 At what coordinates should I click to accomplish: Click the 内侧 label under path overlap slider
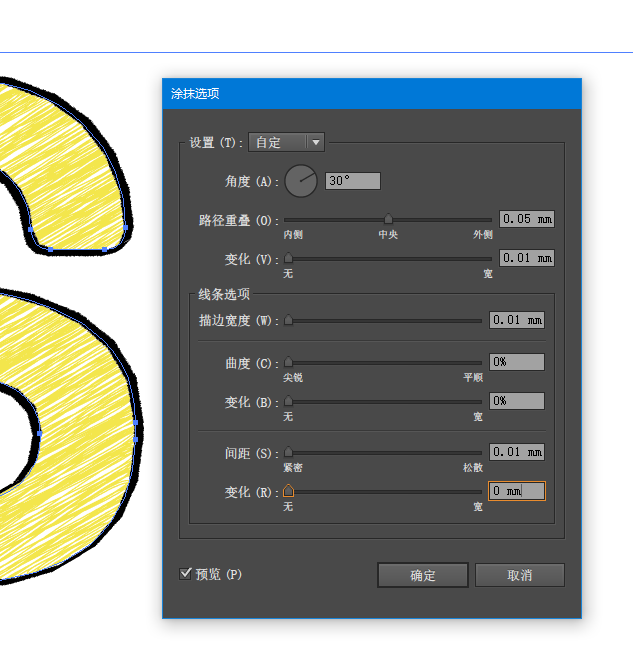click(x=293, y=234)
